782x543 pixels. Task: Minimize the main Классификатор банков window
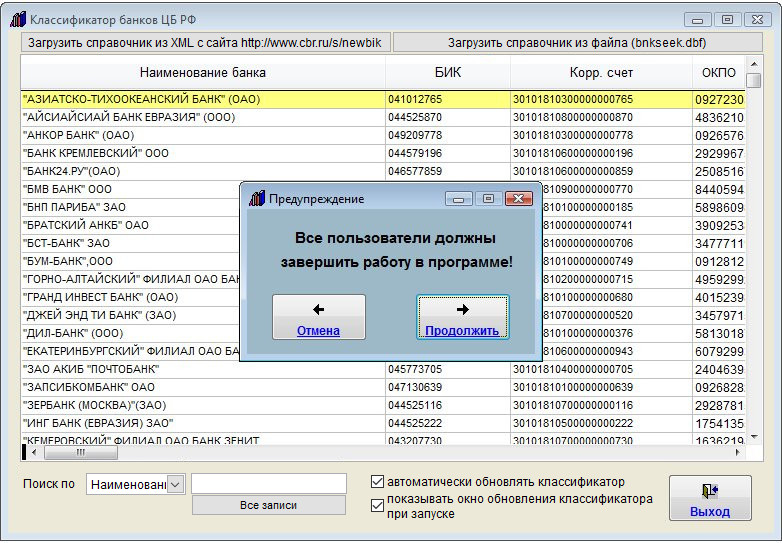tap(698, 19)
